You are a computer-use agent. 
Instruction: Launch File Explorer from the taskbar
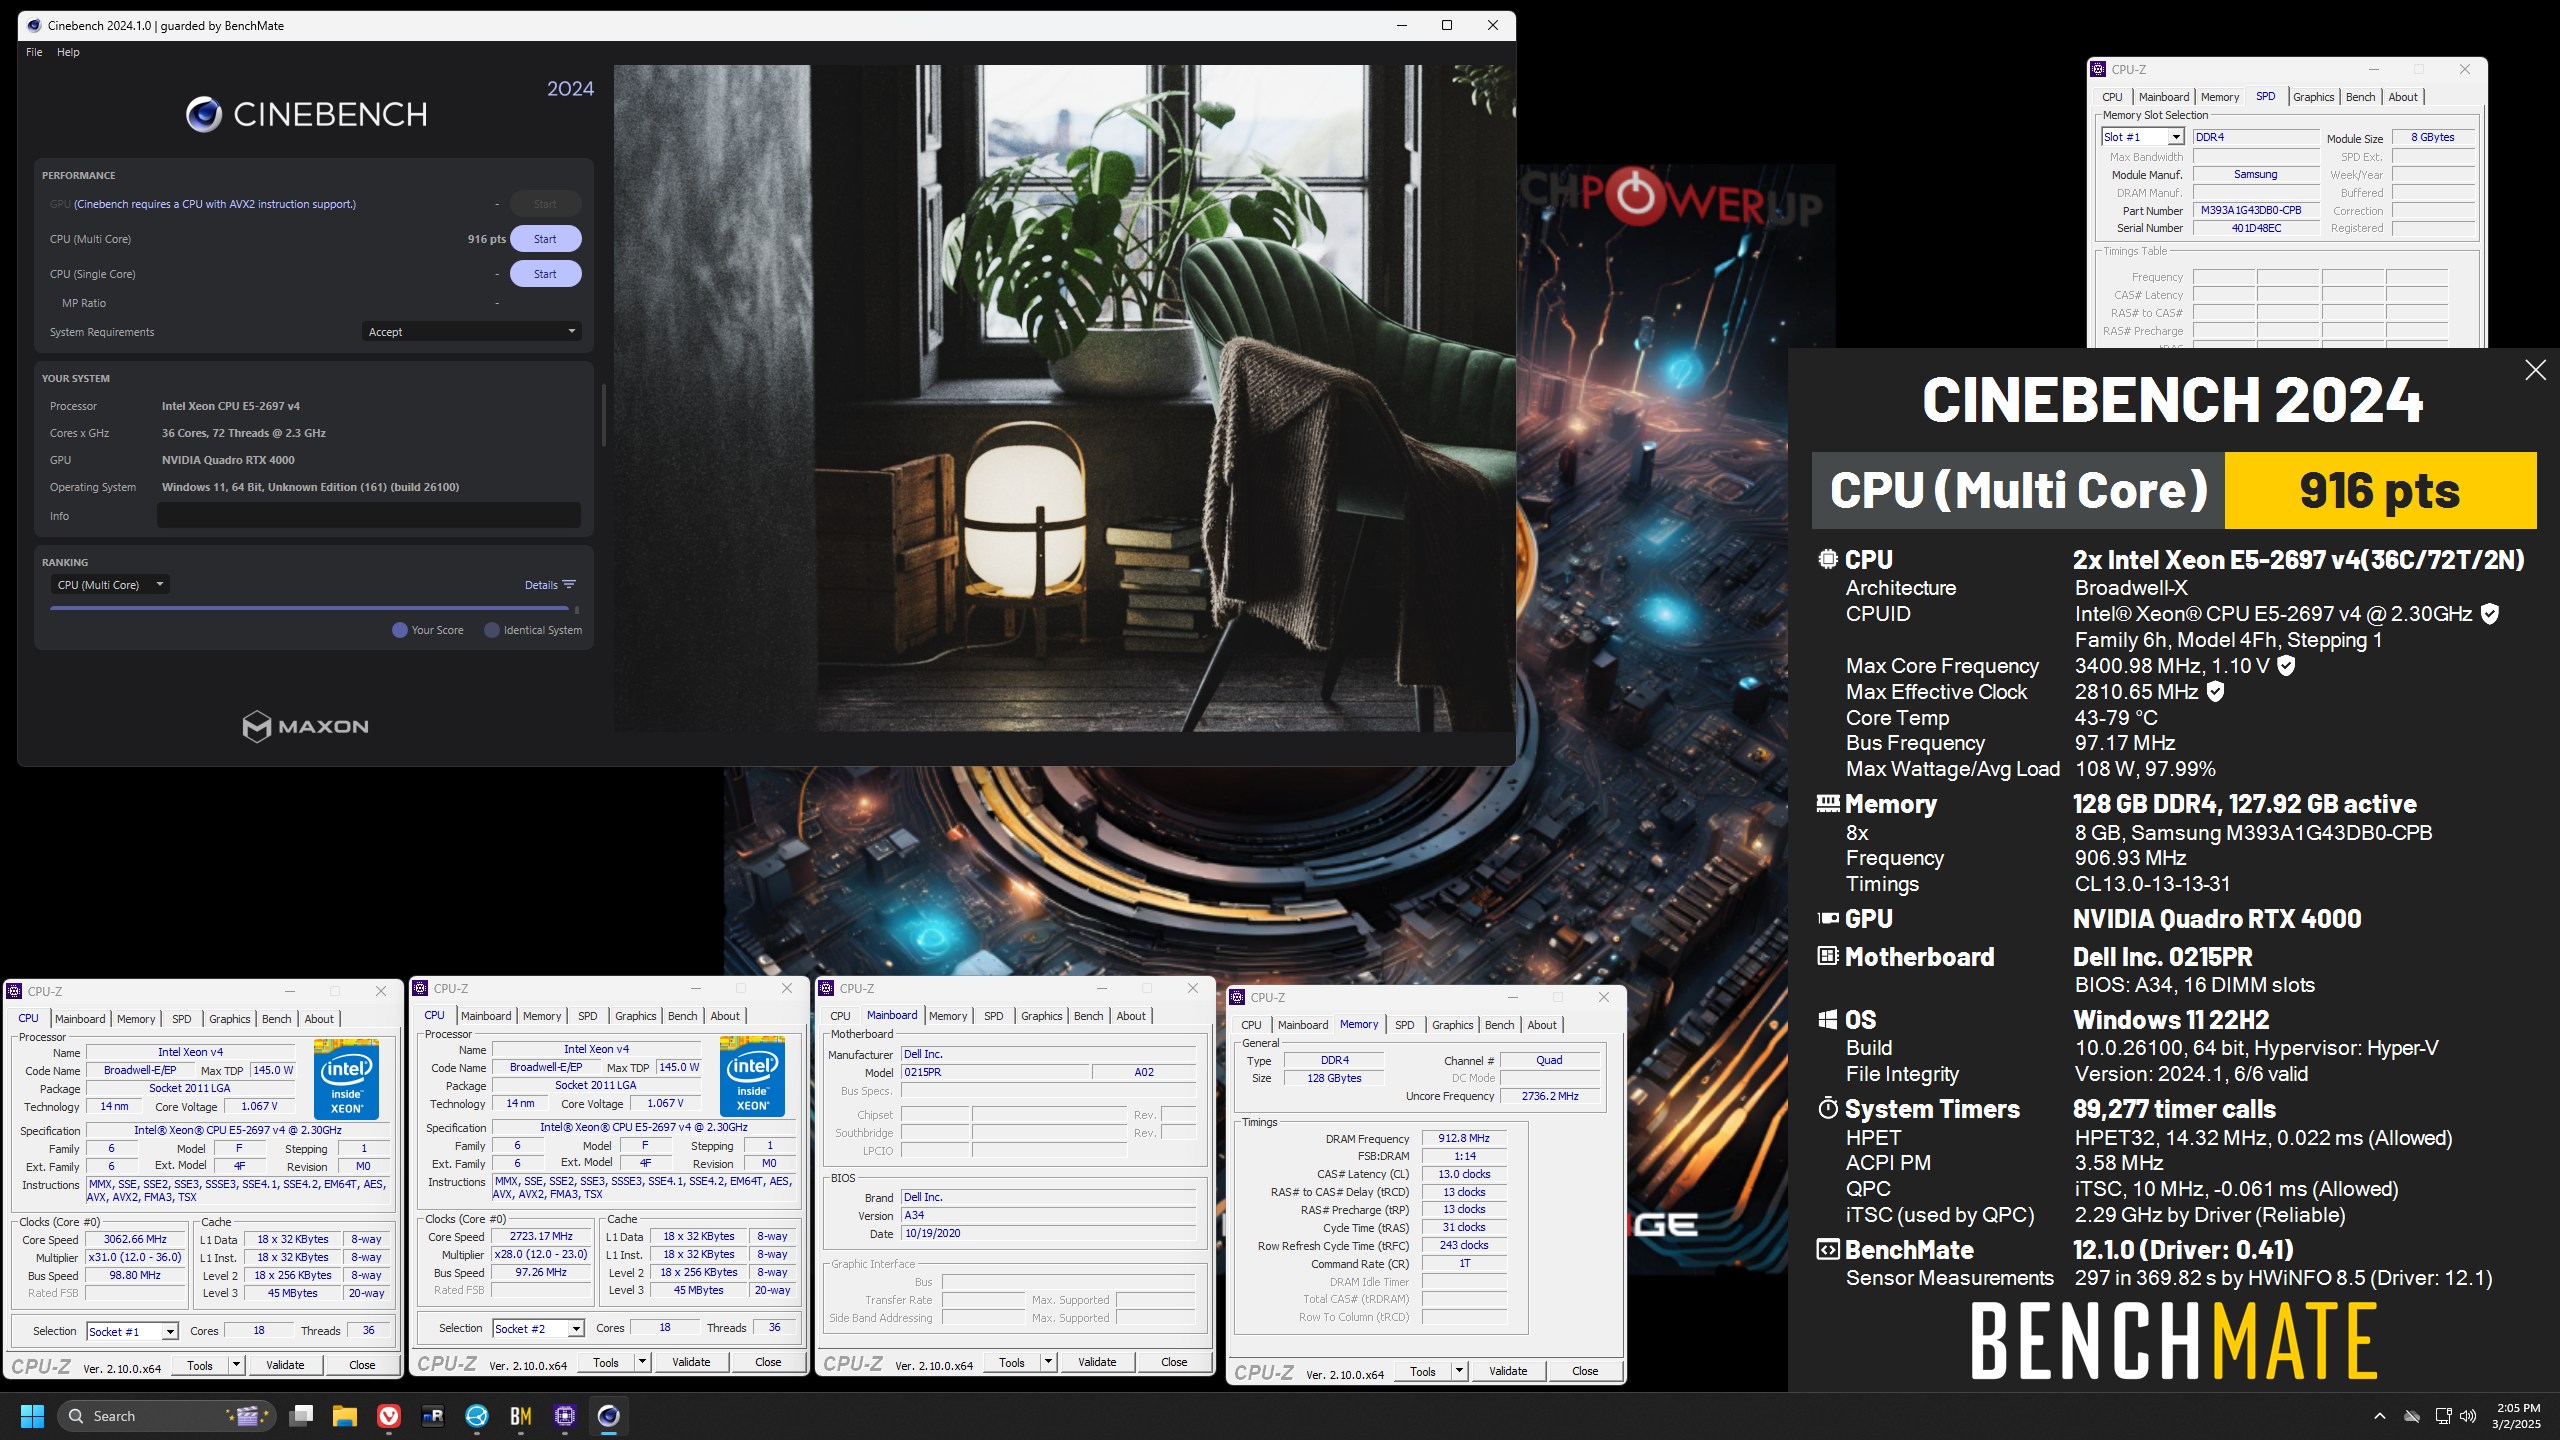[345, 1416]
